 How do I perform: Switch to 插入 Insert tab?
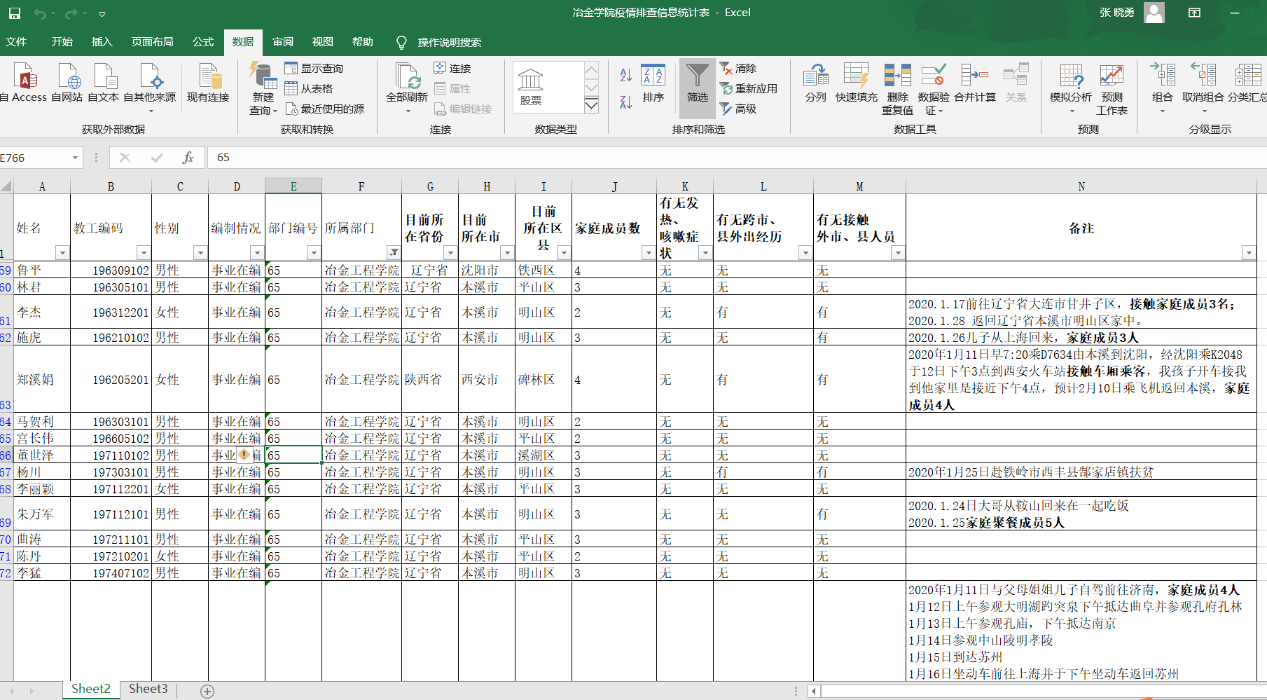coord(102,42)
